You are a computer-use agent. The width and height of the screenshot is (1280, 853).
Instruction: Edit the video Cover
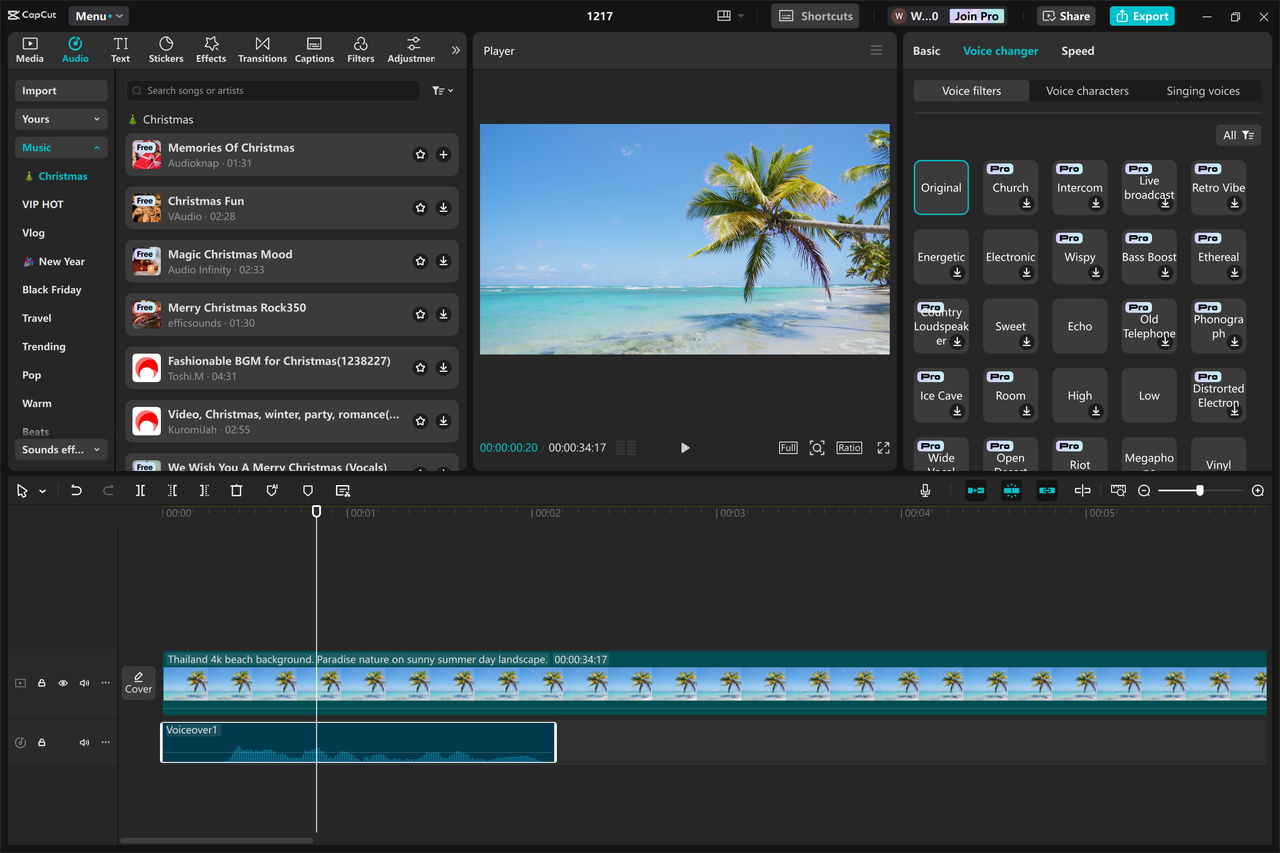coord(139,683)
